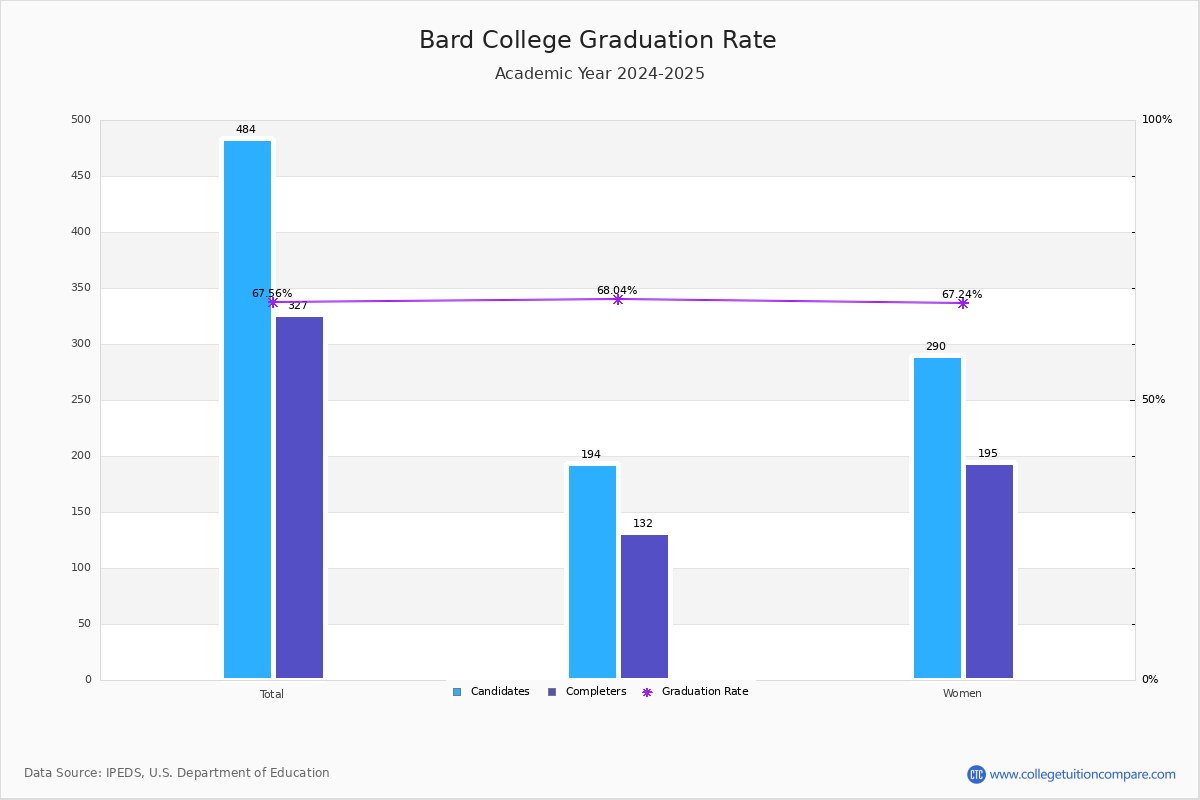Select the Total candidates bar (484)
Screen dimensions: 1200x800
click(x=247, y=409)
